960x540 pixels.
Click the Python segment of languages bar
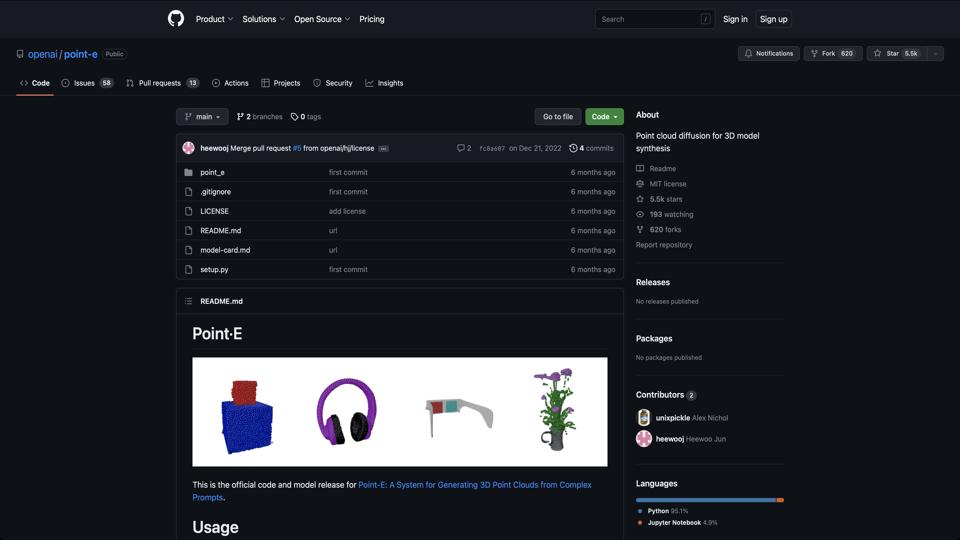(705, 500)
